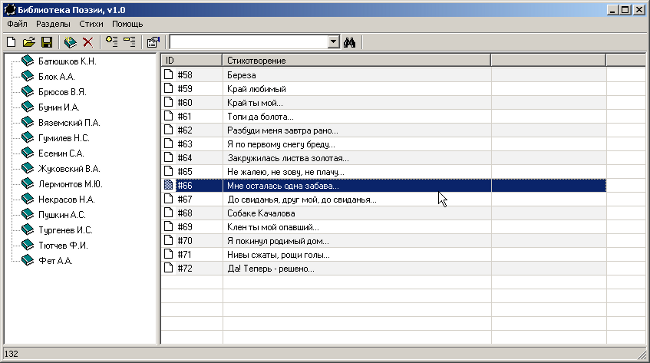The width and height of the screenshot is (650, 363).
Task: Click the properties toolbar icon
Action: [x=153, y=42]
